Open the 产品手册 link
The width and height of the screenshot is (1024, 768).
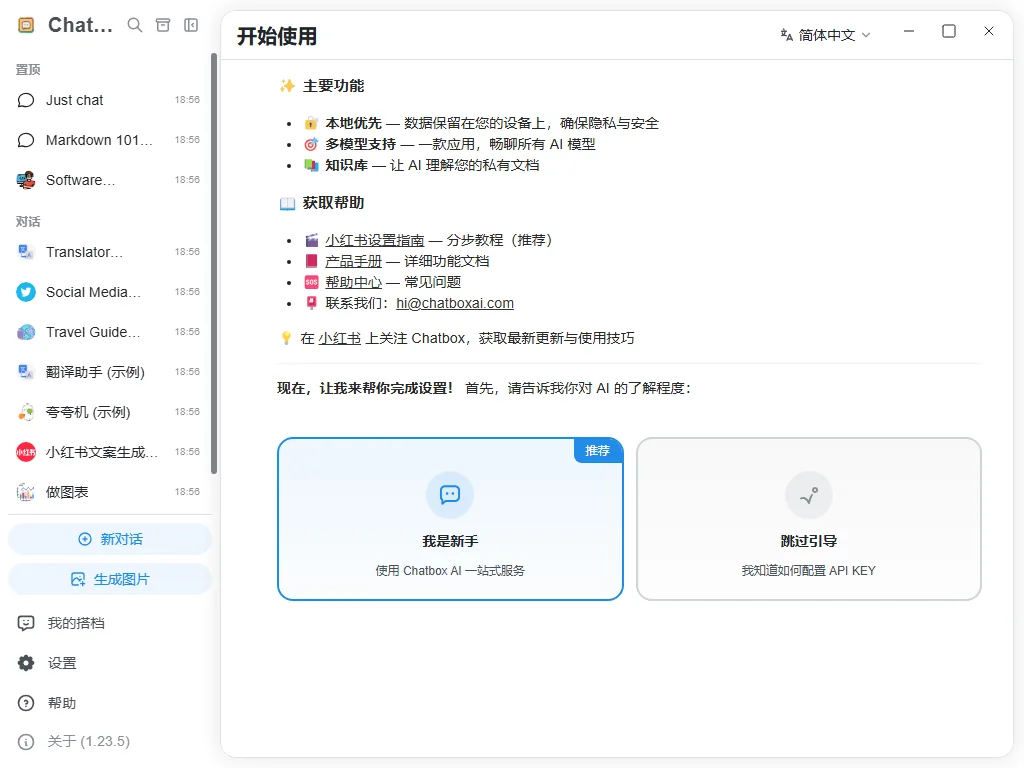[353, 261]
